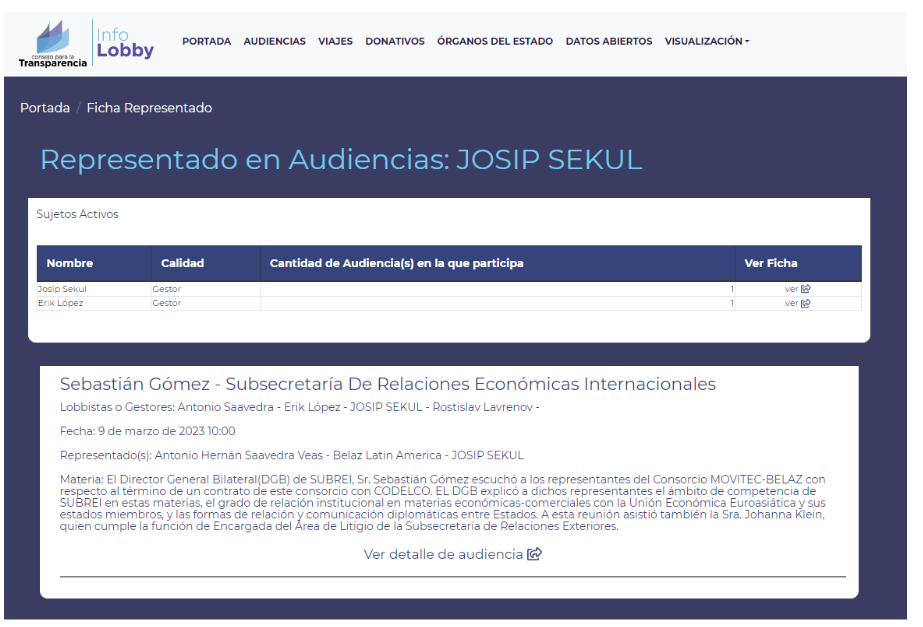The height and width of the screenshot is (627, 923).
Task: Click the 'Sujetos Activos' label
Action: 77,214
